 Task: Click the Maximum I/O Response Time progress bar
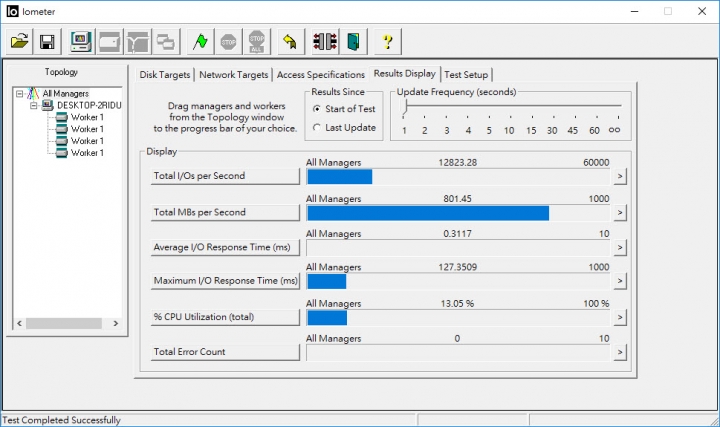pyautogui.click(x=458, y=281)
